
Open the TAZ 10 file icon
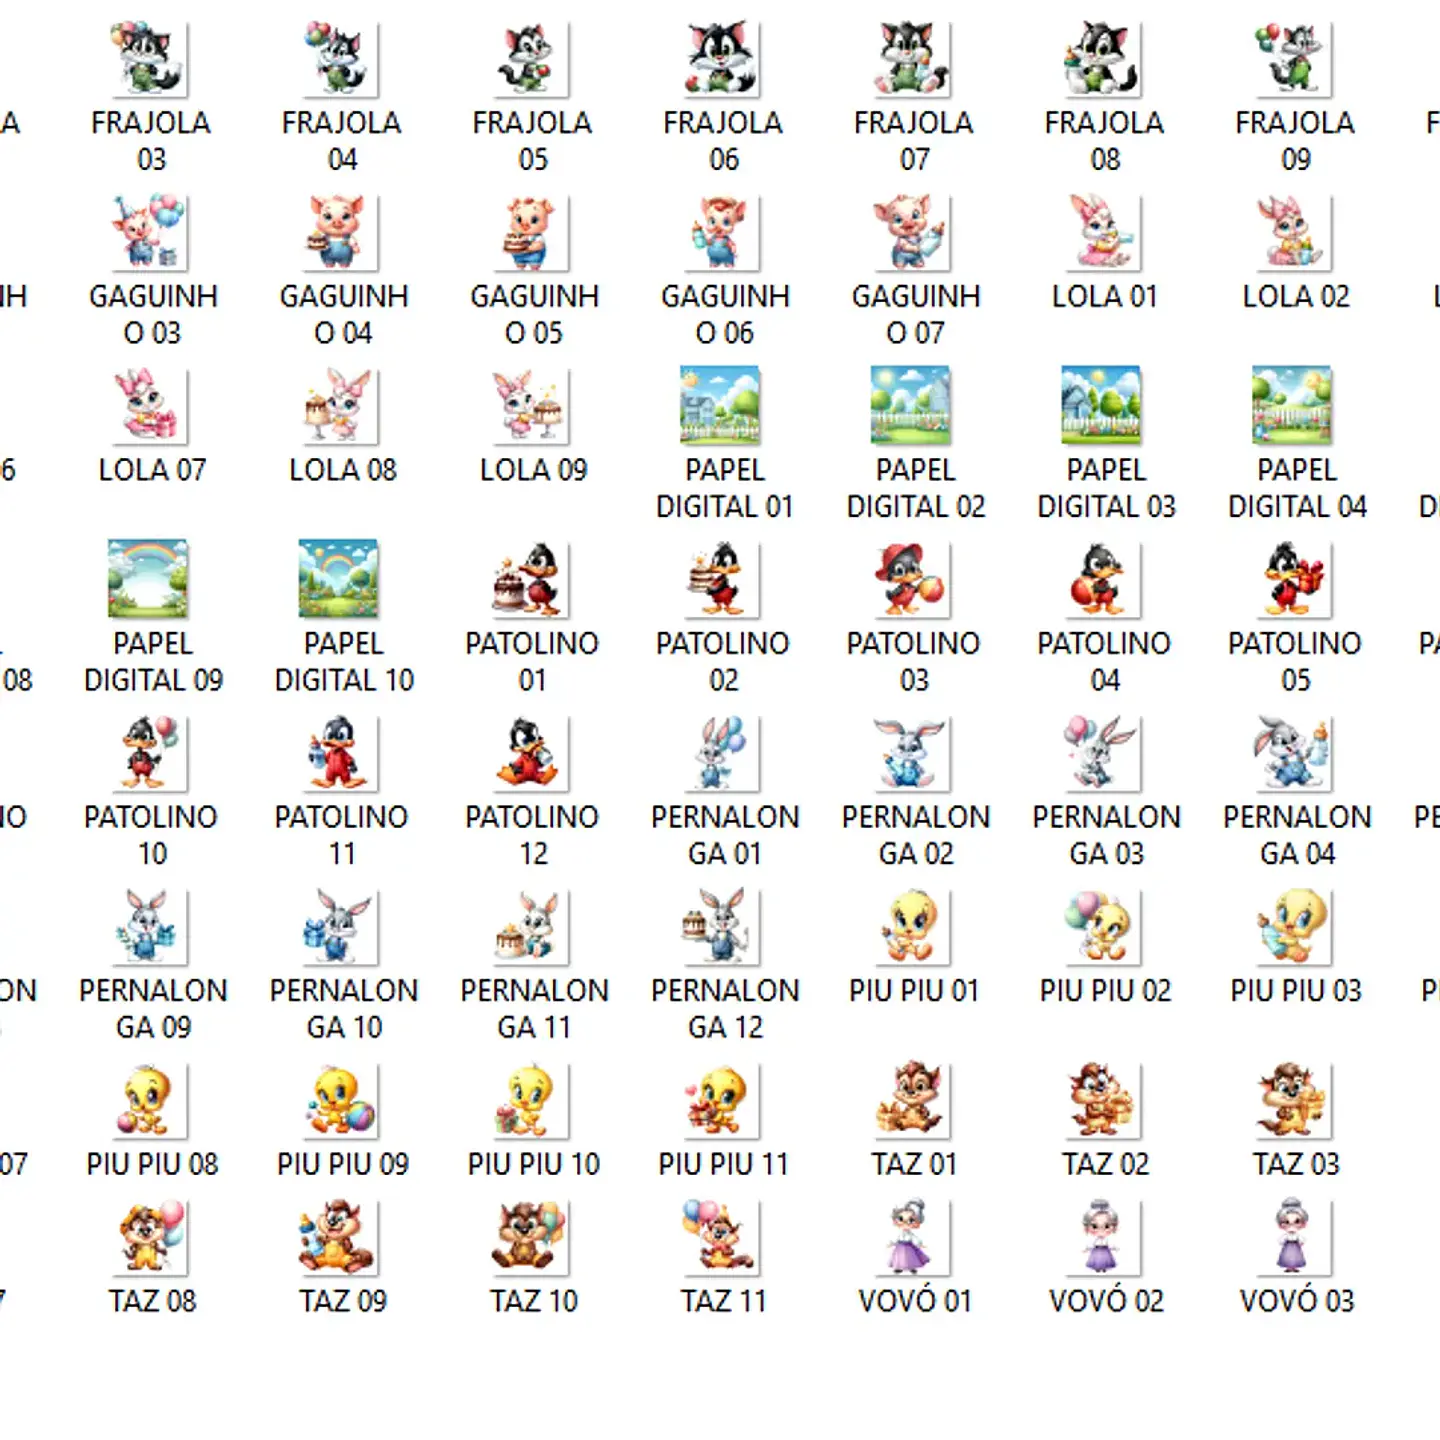pos(533,1237)
